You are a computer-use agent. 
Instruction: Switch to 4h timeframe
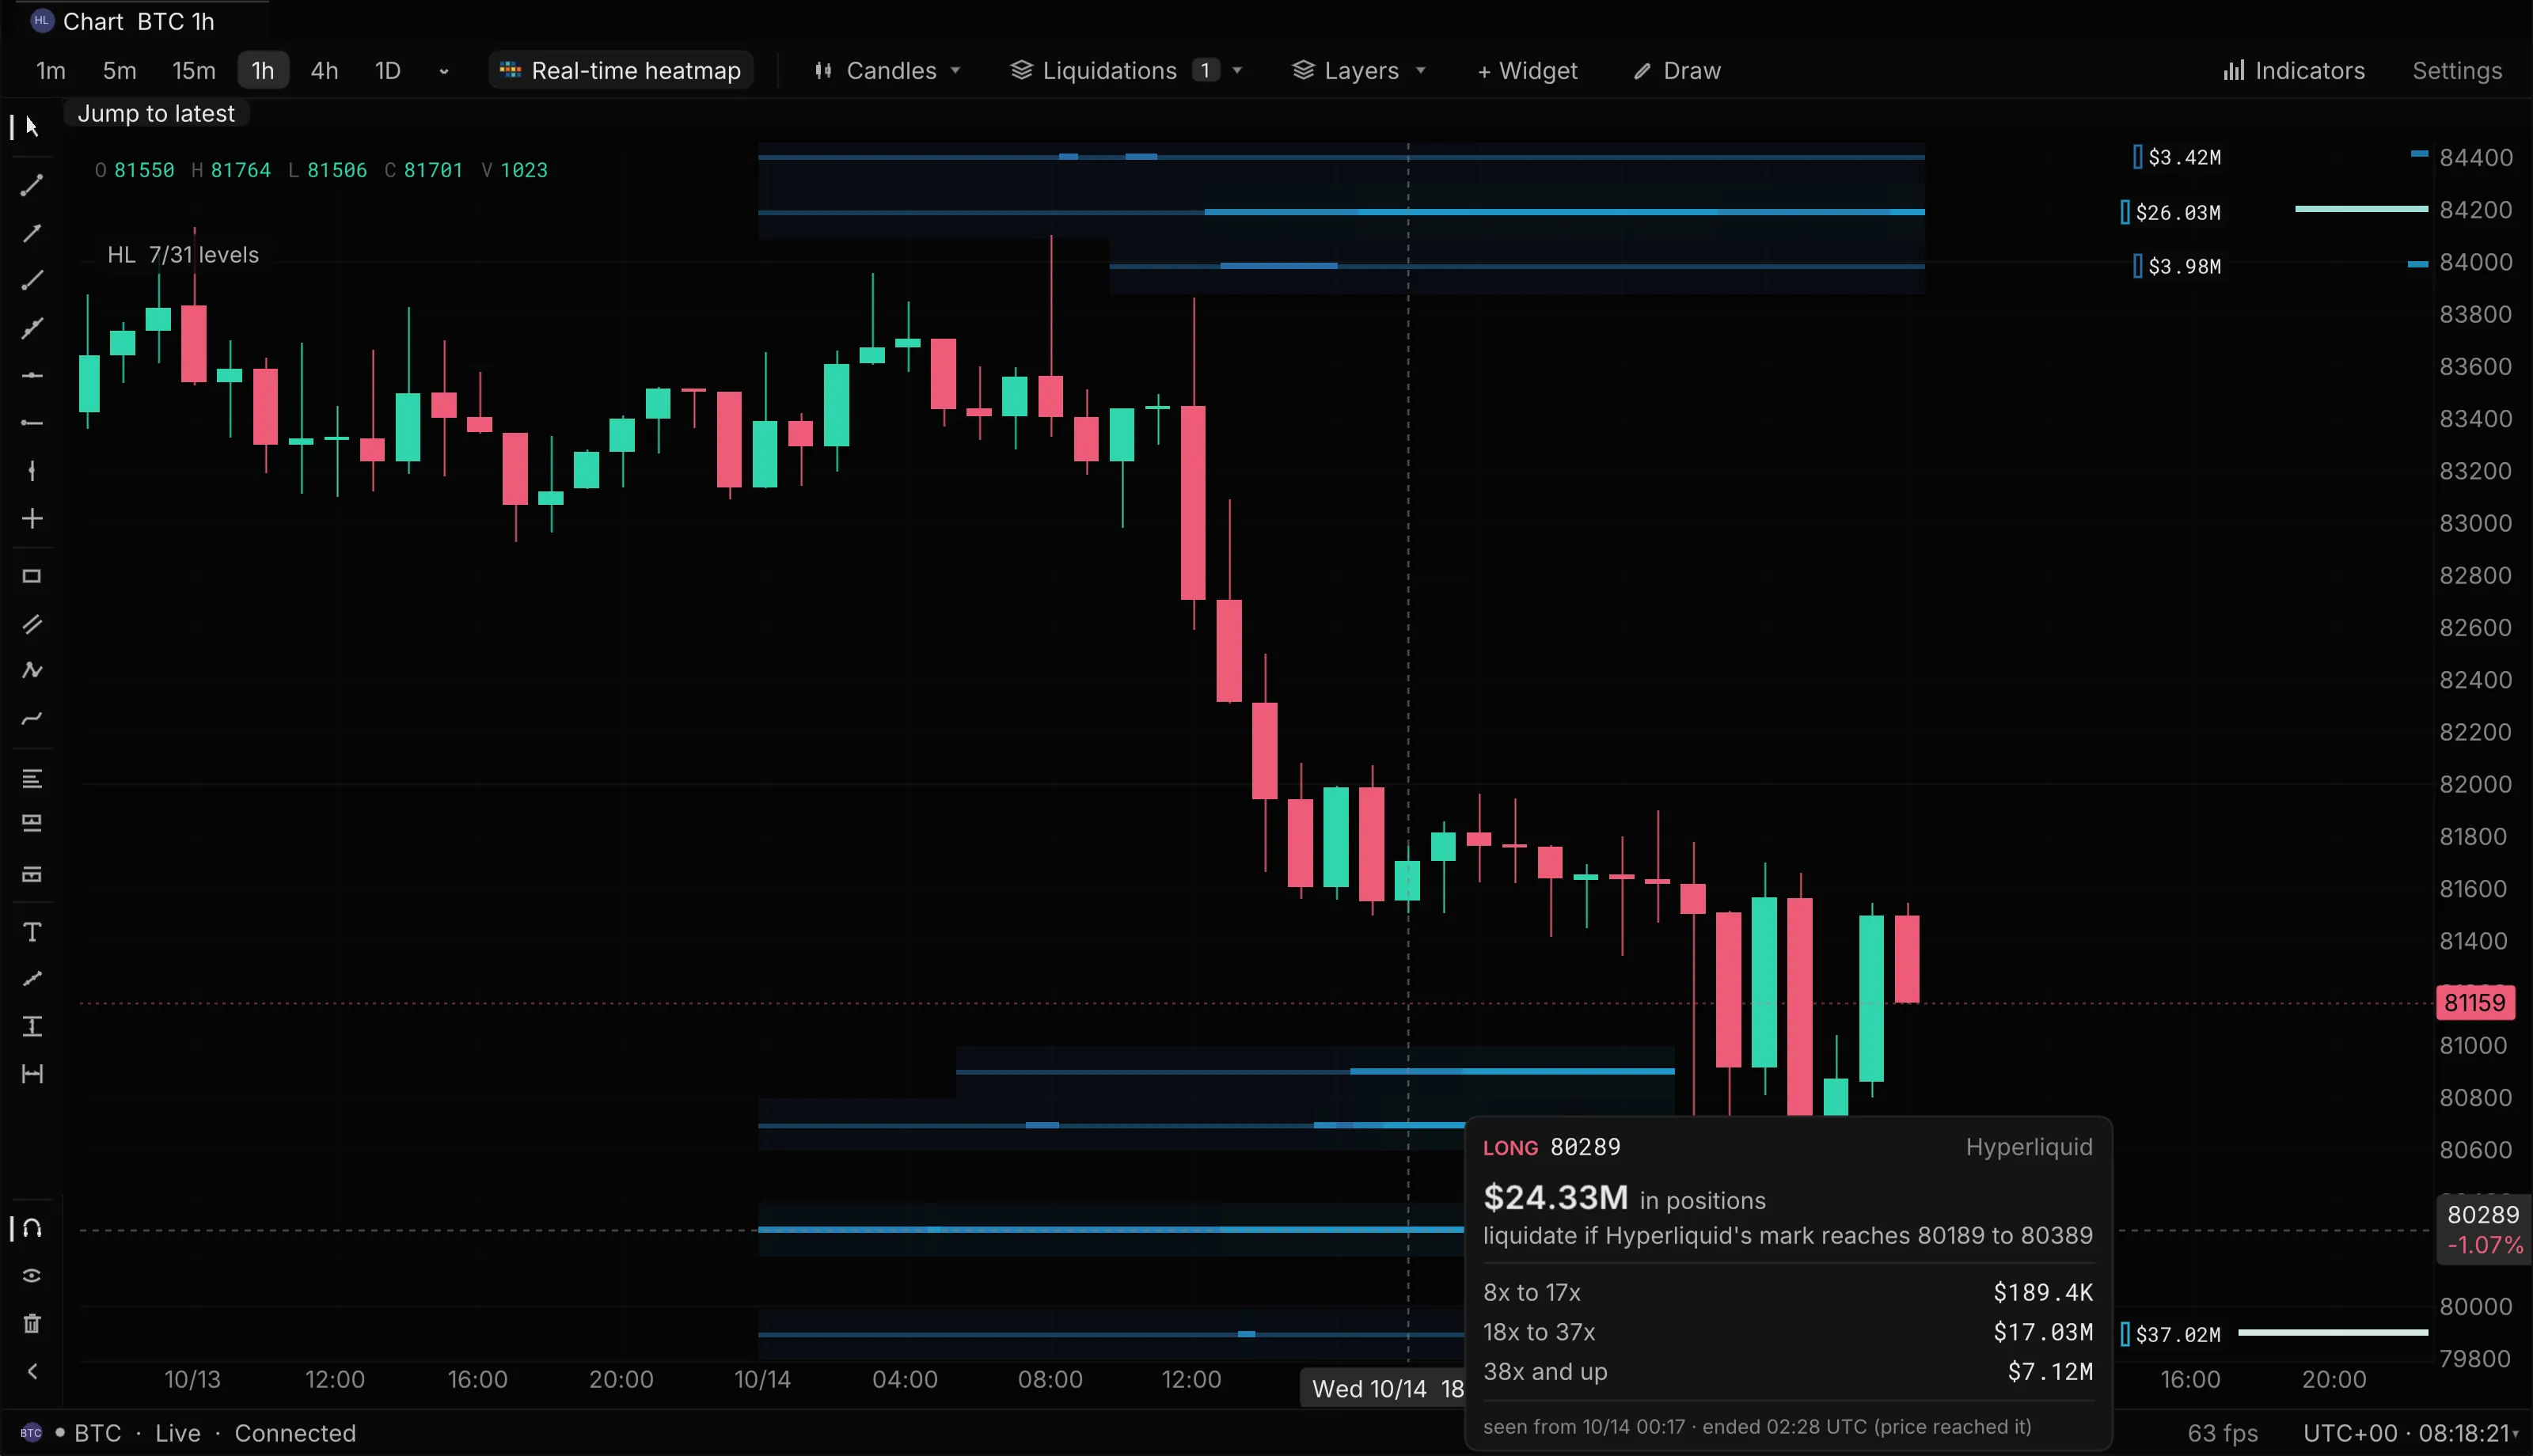coord(324,70)
